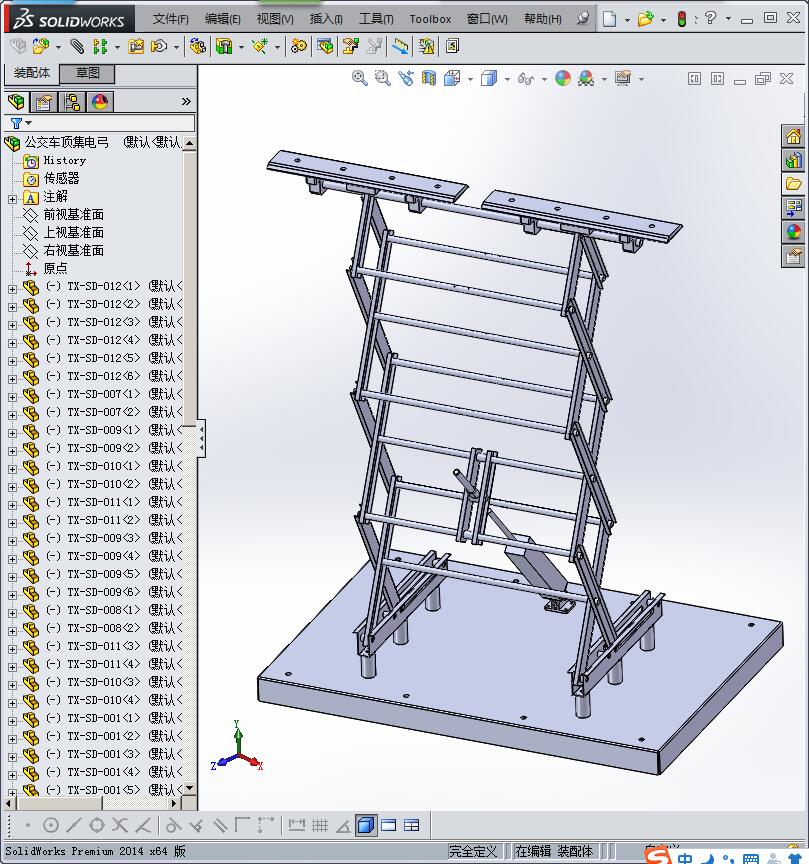
Task: Click the Smart Fasteners icon
Action: pos(136,46)
